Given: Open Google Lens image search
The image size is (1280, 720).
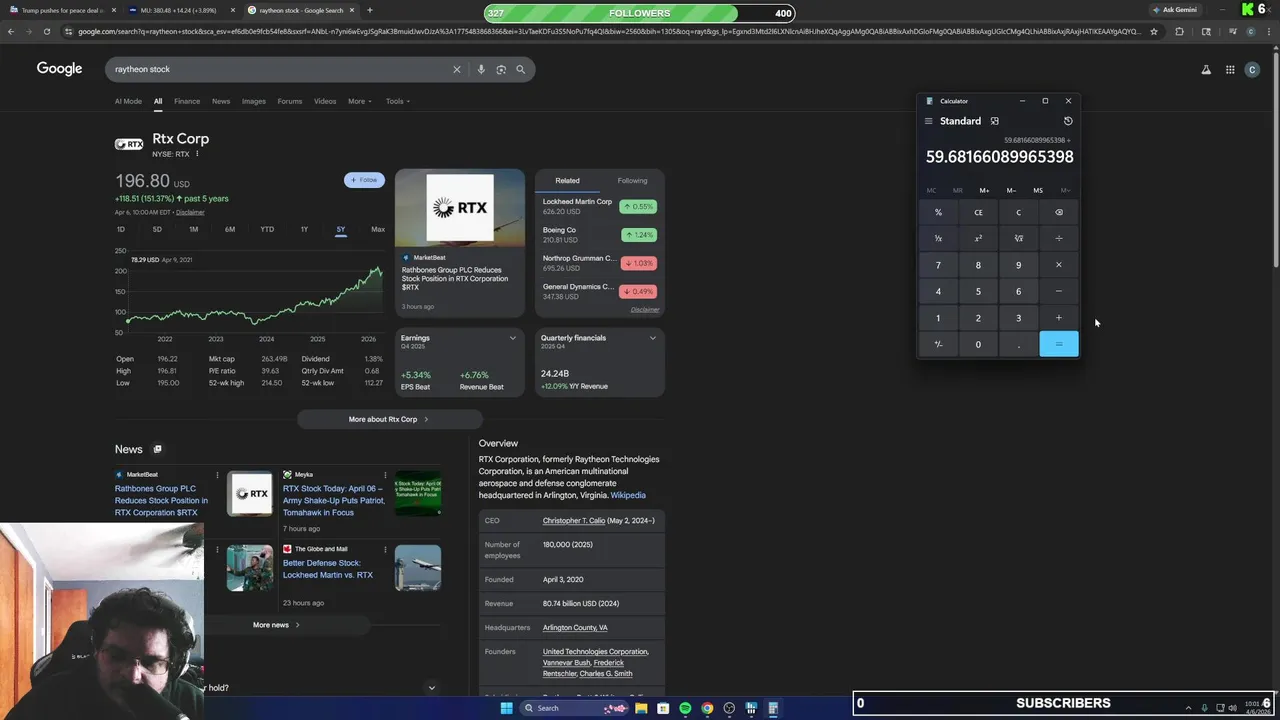Looking at the screenshot, I should pyautogui.click(x=501, y=69).
